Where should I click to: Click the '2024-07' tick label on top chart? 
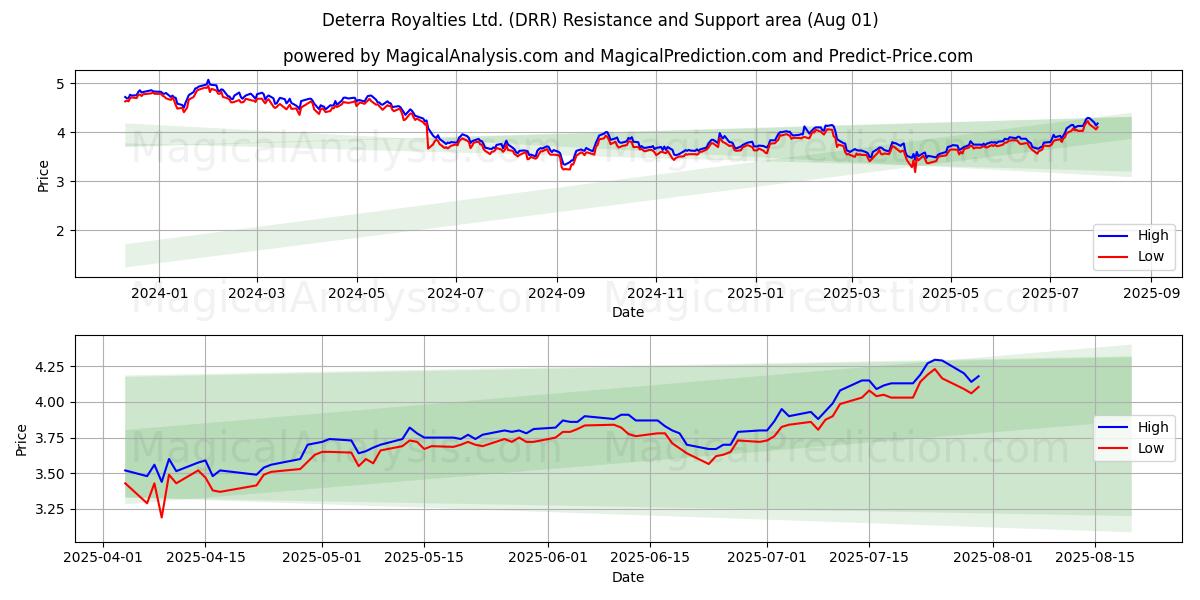pos(456,293)
